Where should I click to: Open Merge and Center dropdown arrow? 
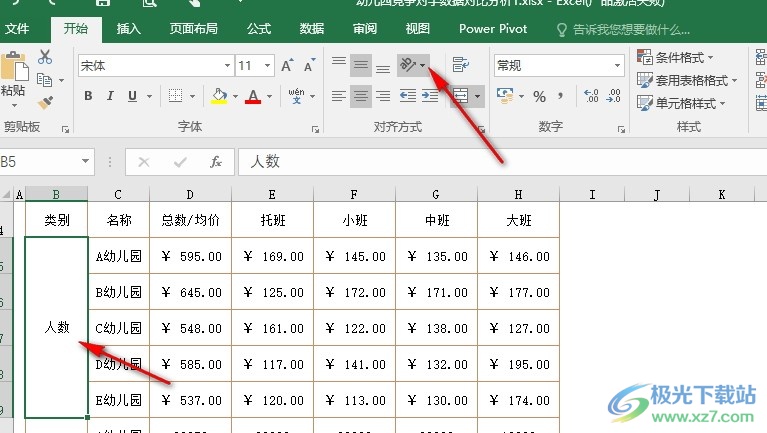[x=477, y=96]
